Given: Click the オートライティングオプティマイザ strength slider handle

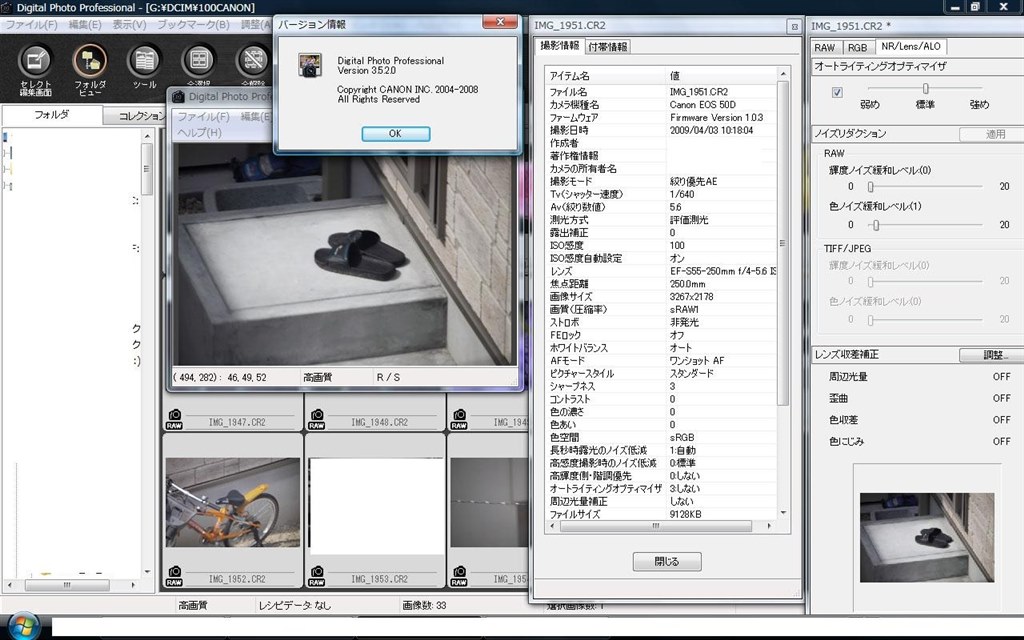Looking at the screenshot, I should 925,88.
